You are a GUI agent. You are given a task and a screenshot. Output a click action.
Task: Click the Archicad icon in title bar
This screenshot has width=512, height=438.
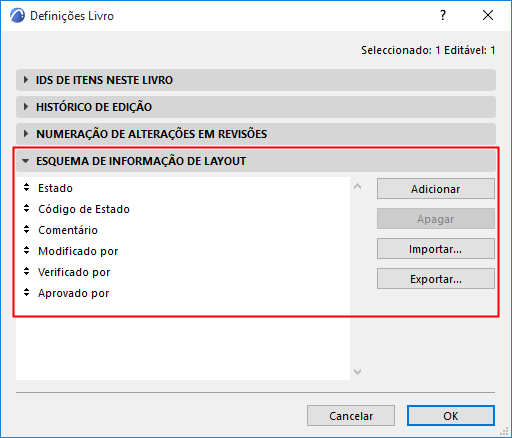coord(17,16)
